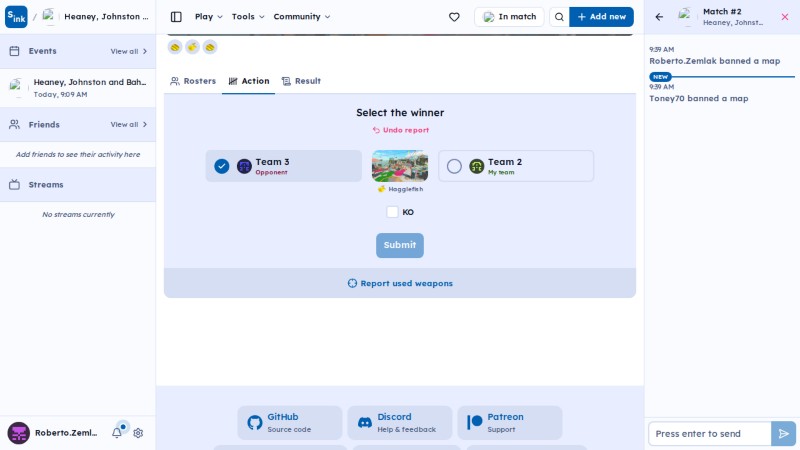
Task: Click Roberto.Zemlak user avatar
Action: point(18,433)
